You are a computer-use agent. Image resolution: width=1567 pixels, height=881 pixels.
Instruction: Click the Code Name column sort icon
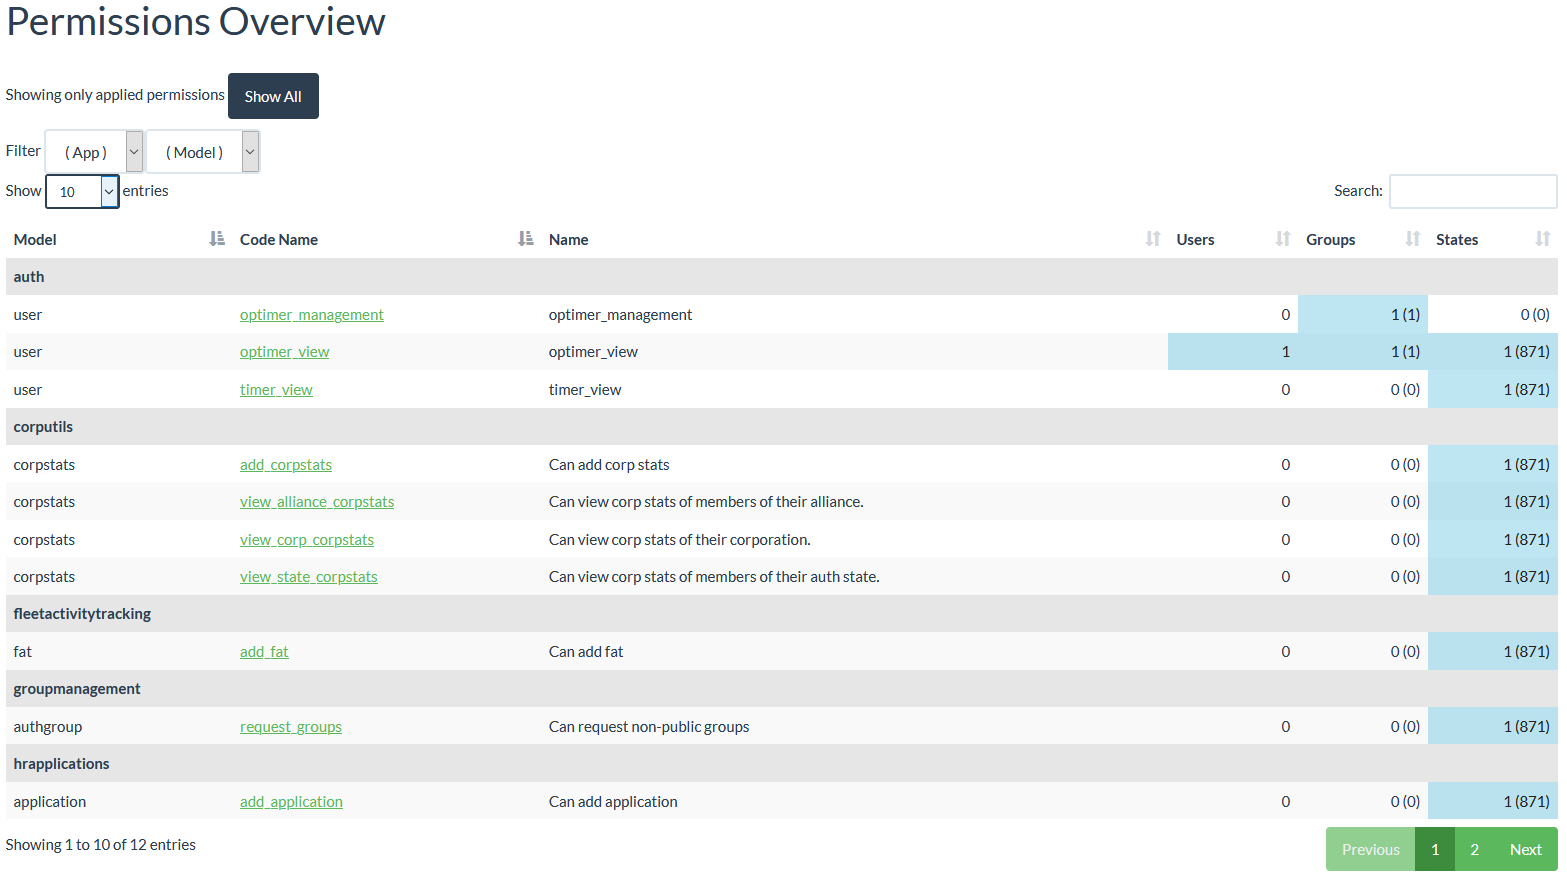(526, 239)
